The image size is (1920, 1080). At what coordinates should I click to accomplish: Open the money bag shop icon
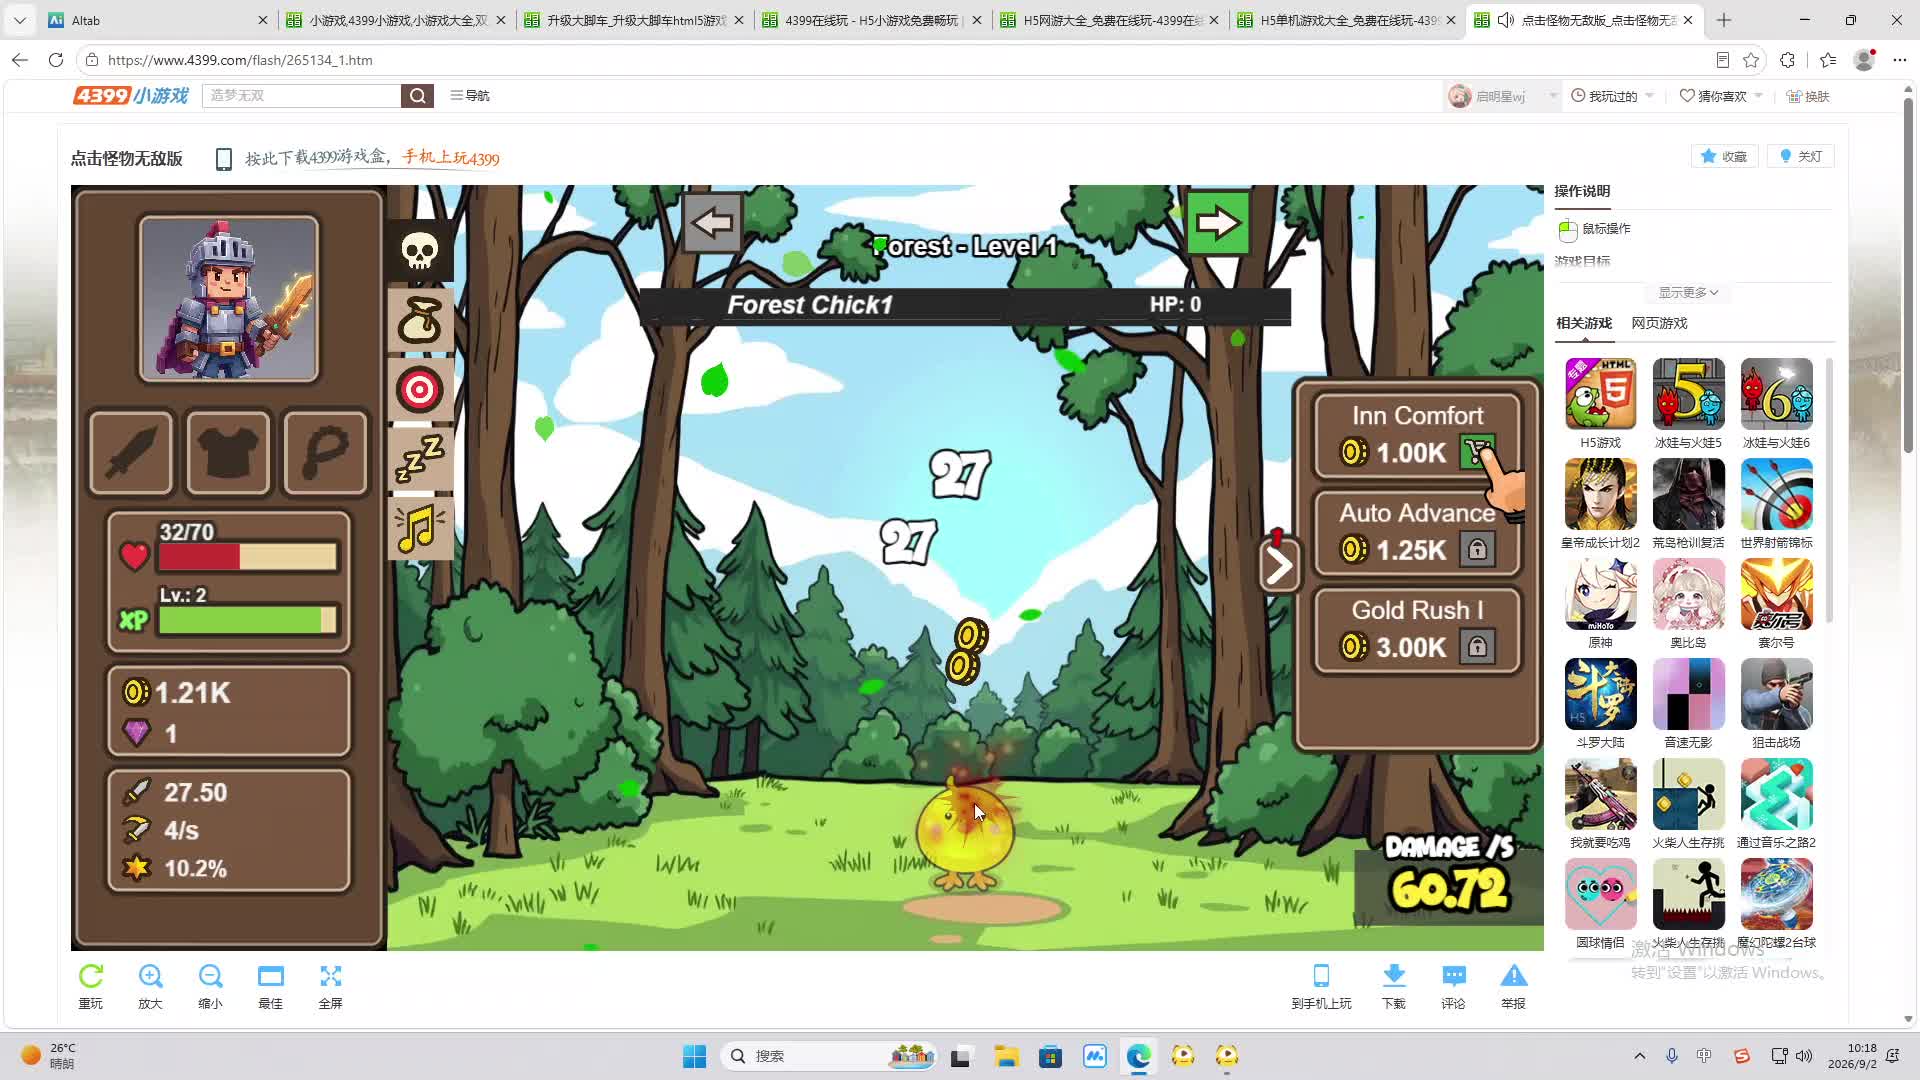[x=420, y=321]
